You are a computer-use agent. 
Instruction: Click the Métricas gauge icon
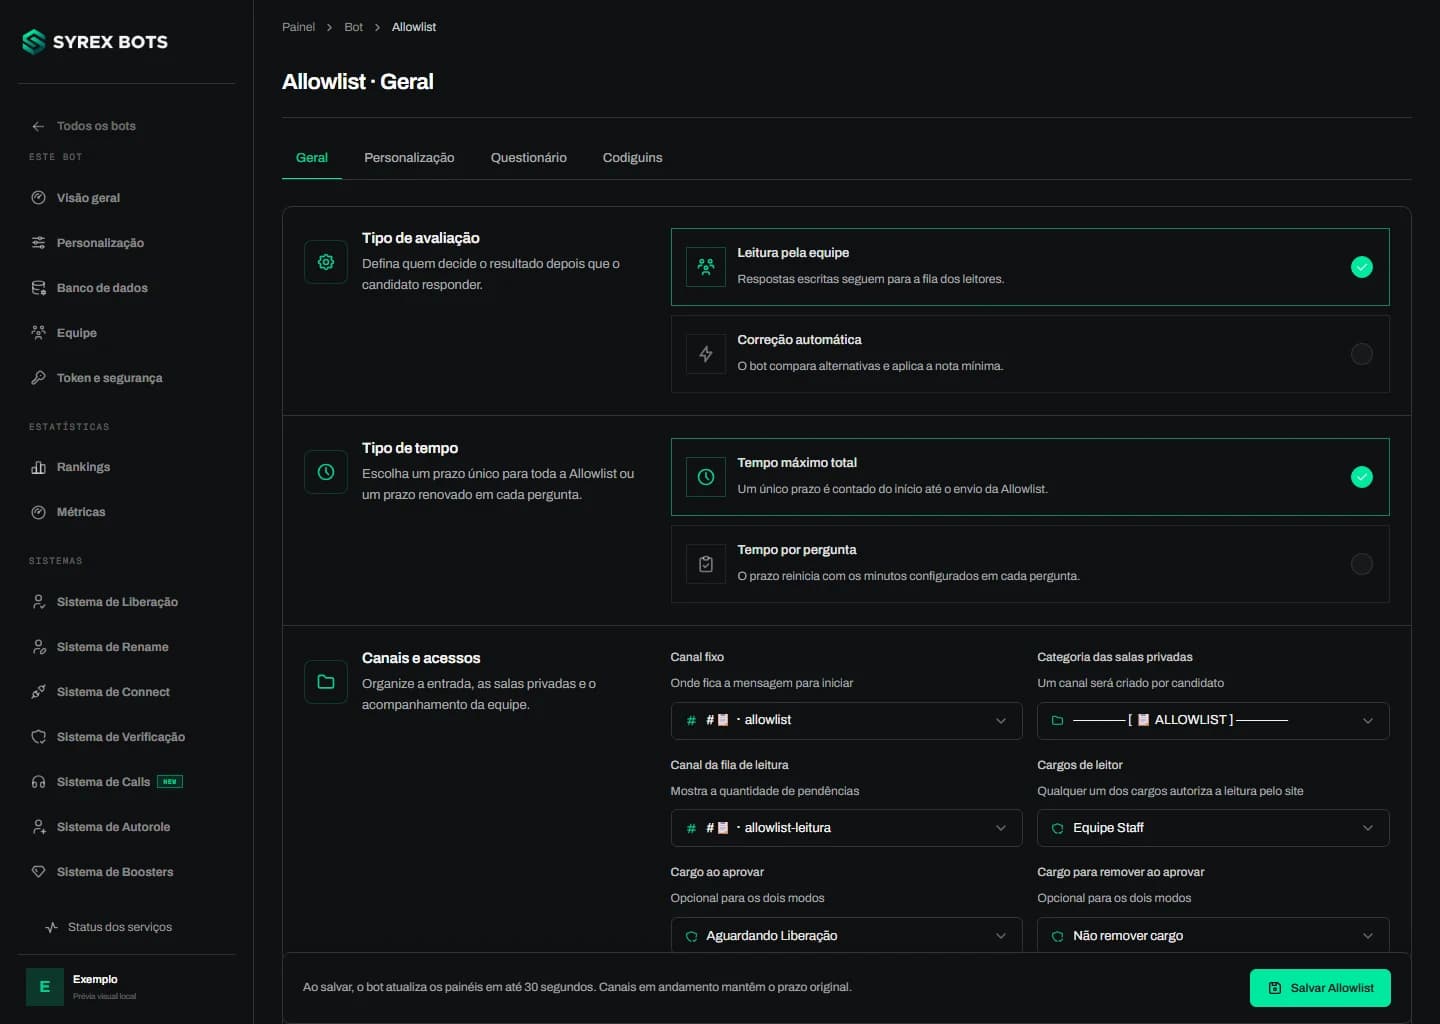coord(38,512)
